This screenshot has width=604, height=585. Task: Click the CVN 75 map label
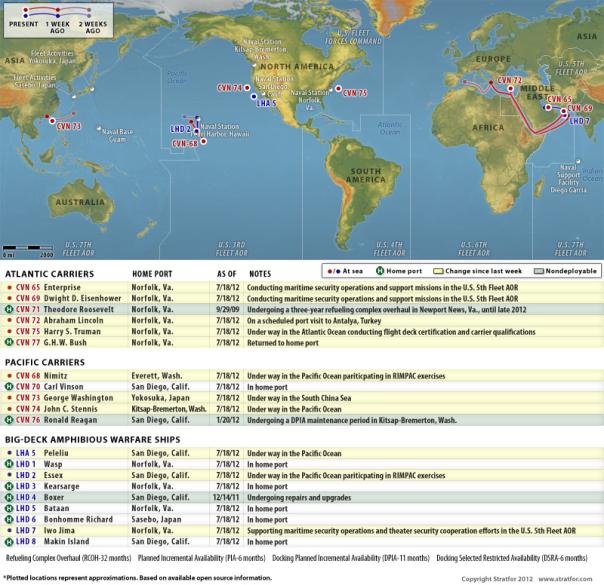tap(355, 93)
